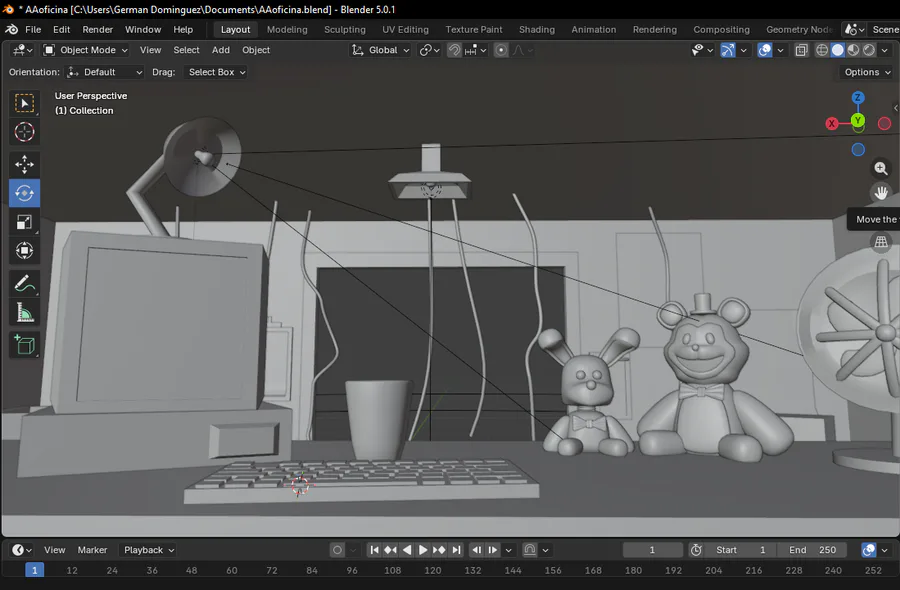Switch to the Modeling workspace tab
This screenshot has height=590, width=900.
287,29
